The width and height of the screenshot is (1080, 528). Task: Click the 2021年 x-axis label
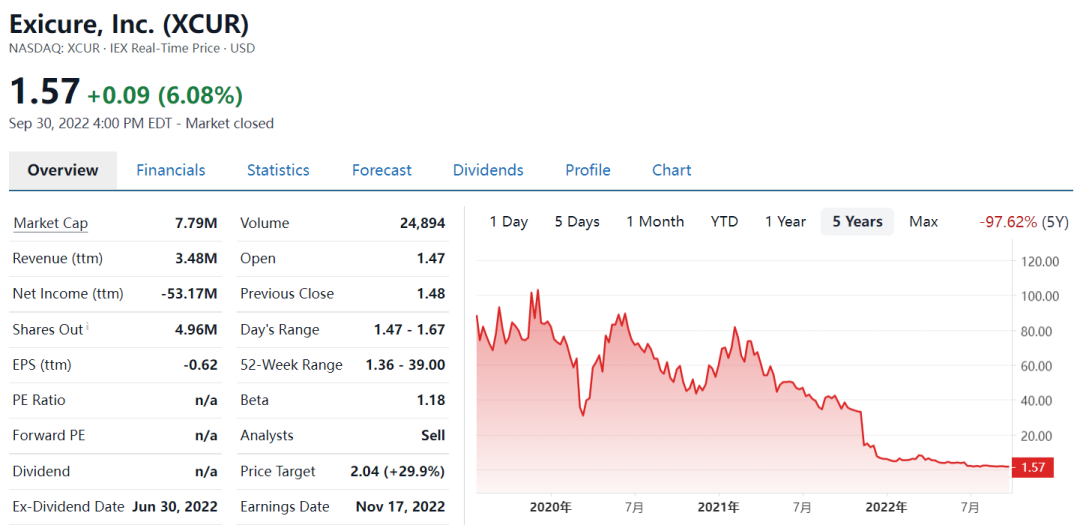[719, 507]
